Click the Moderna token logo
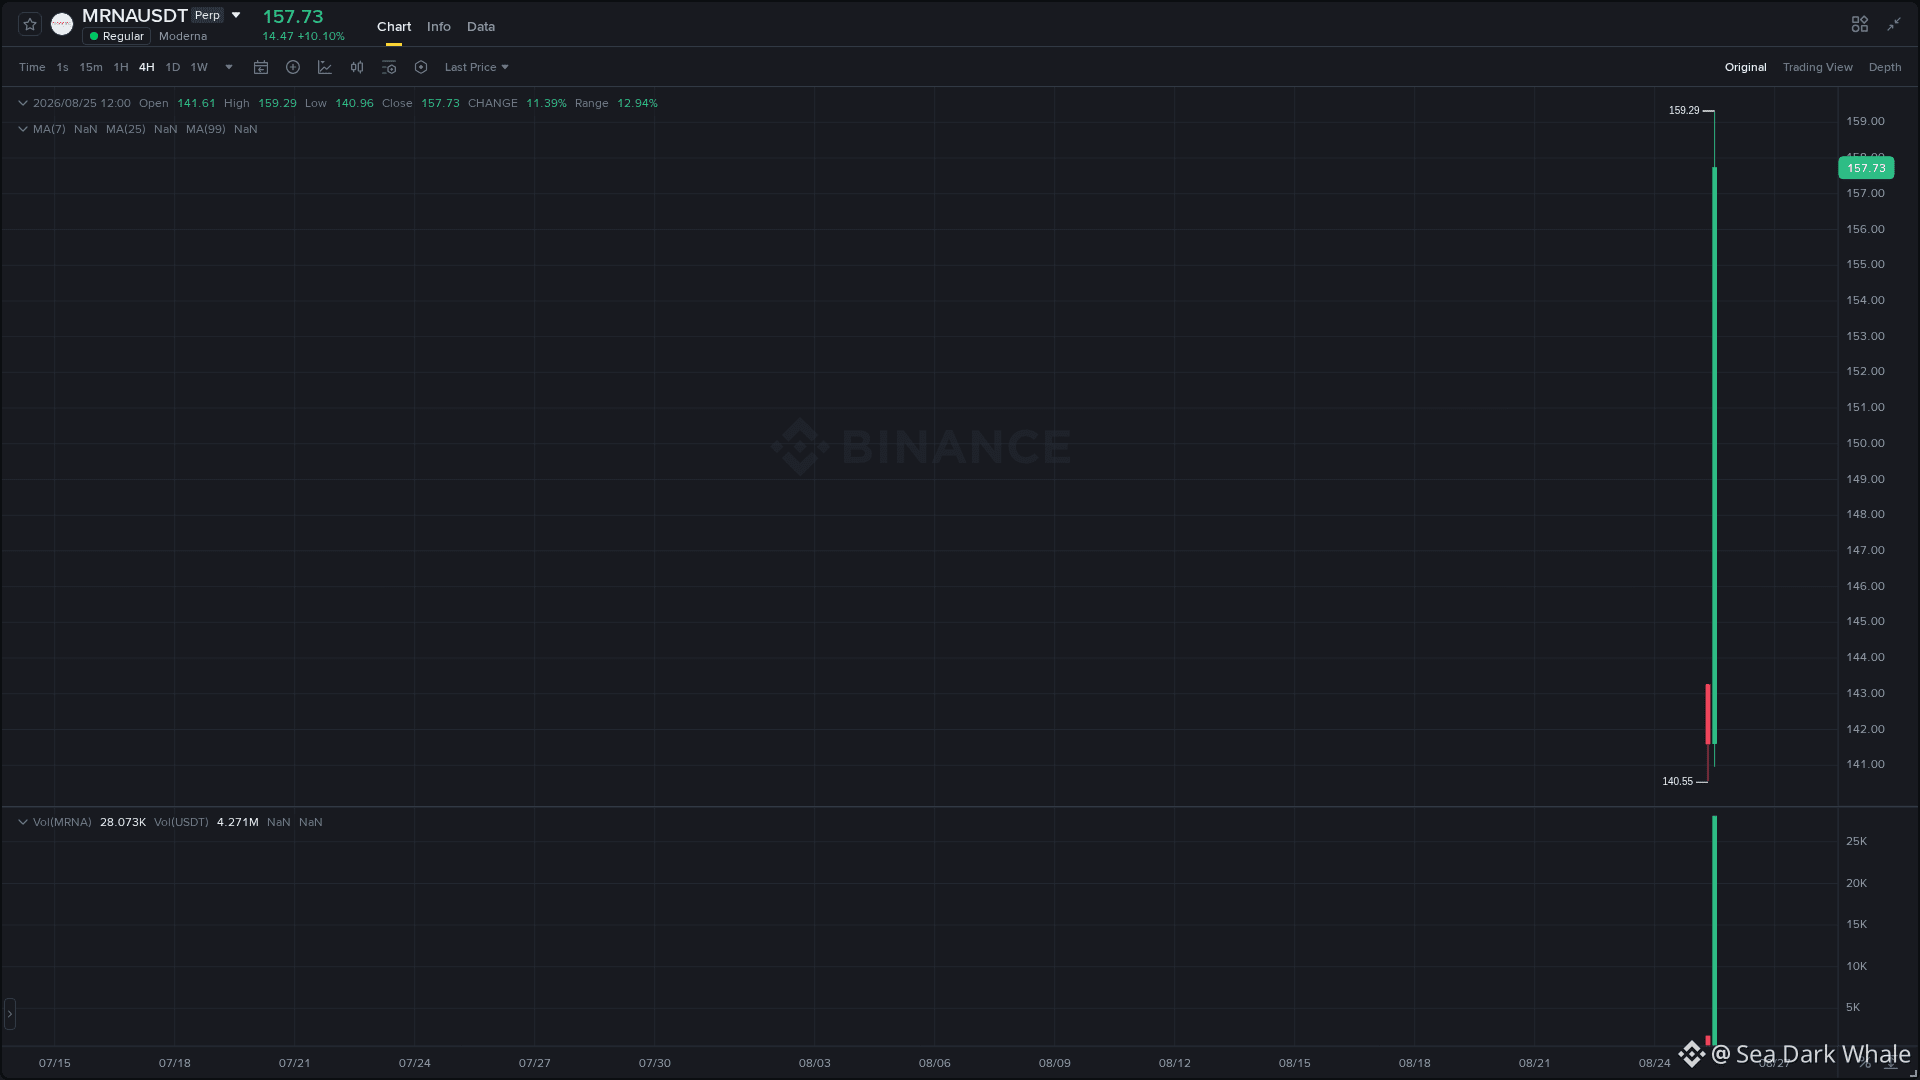 62,24
